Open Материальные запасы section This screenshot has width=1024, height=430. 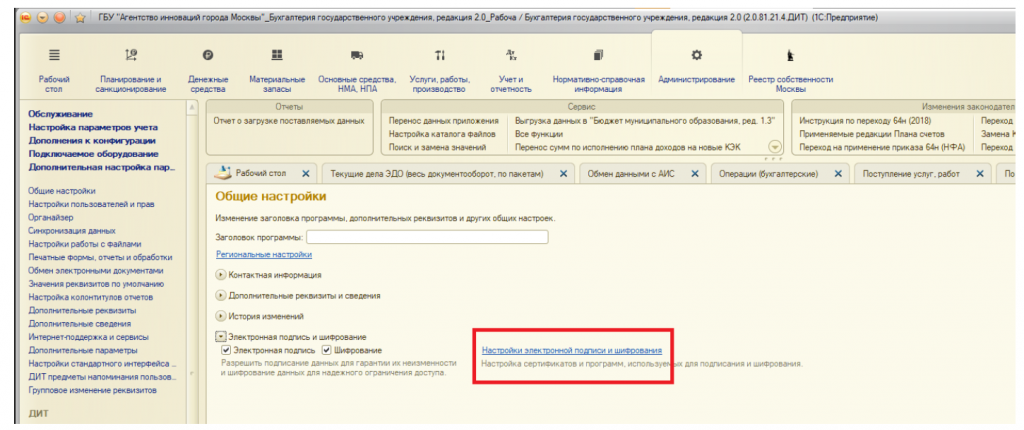click(277, 56)
